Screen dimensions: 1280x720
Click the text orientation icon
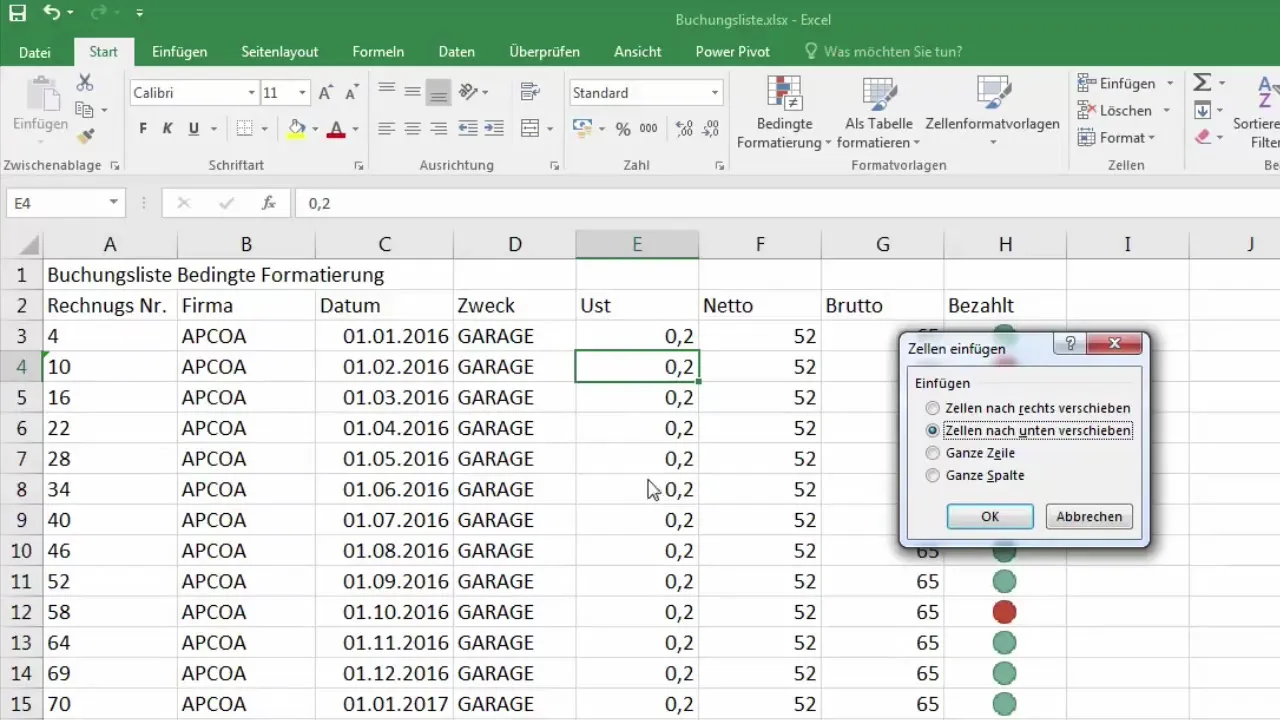467,93
